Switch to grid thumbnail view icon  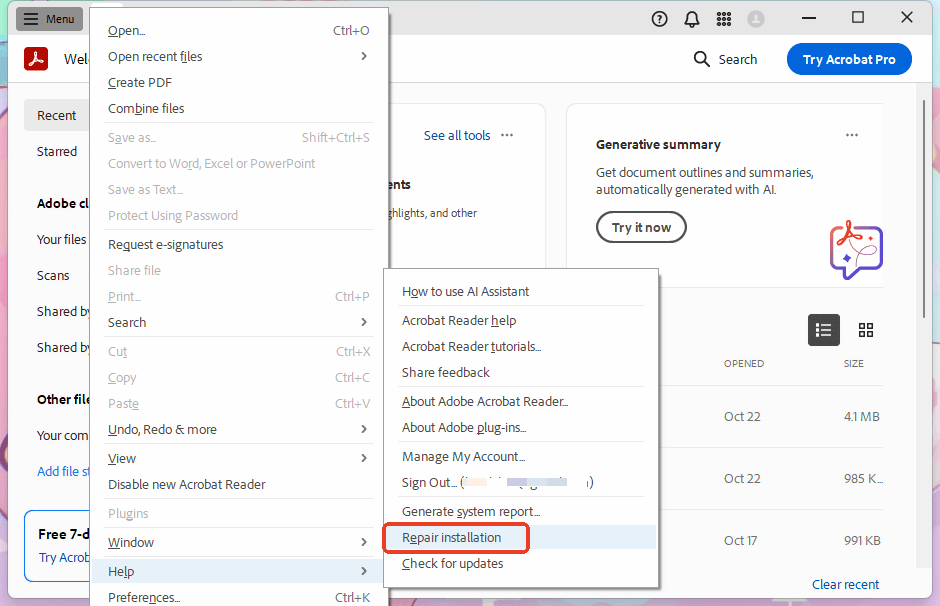click(x=866, y=330)
